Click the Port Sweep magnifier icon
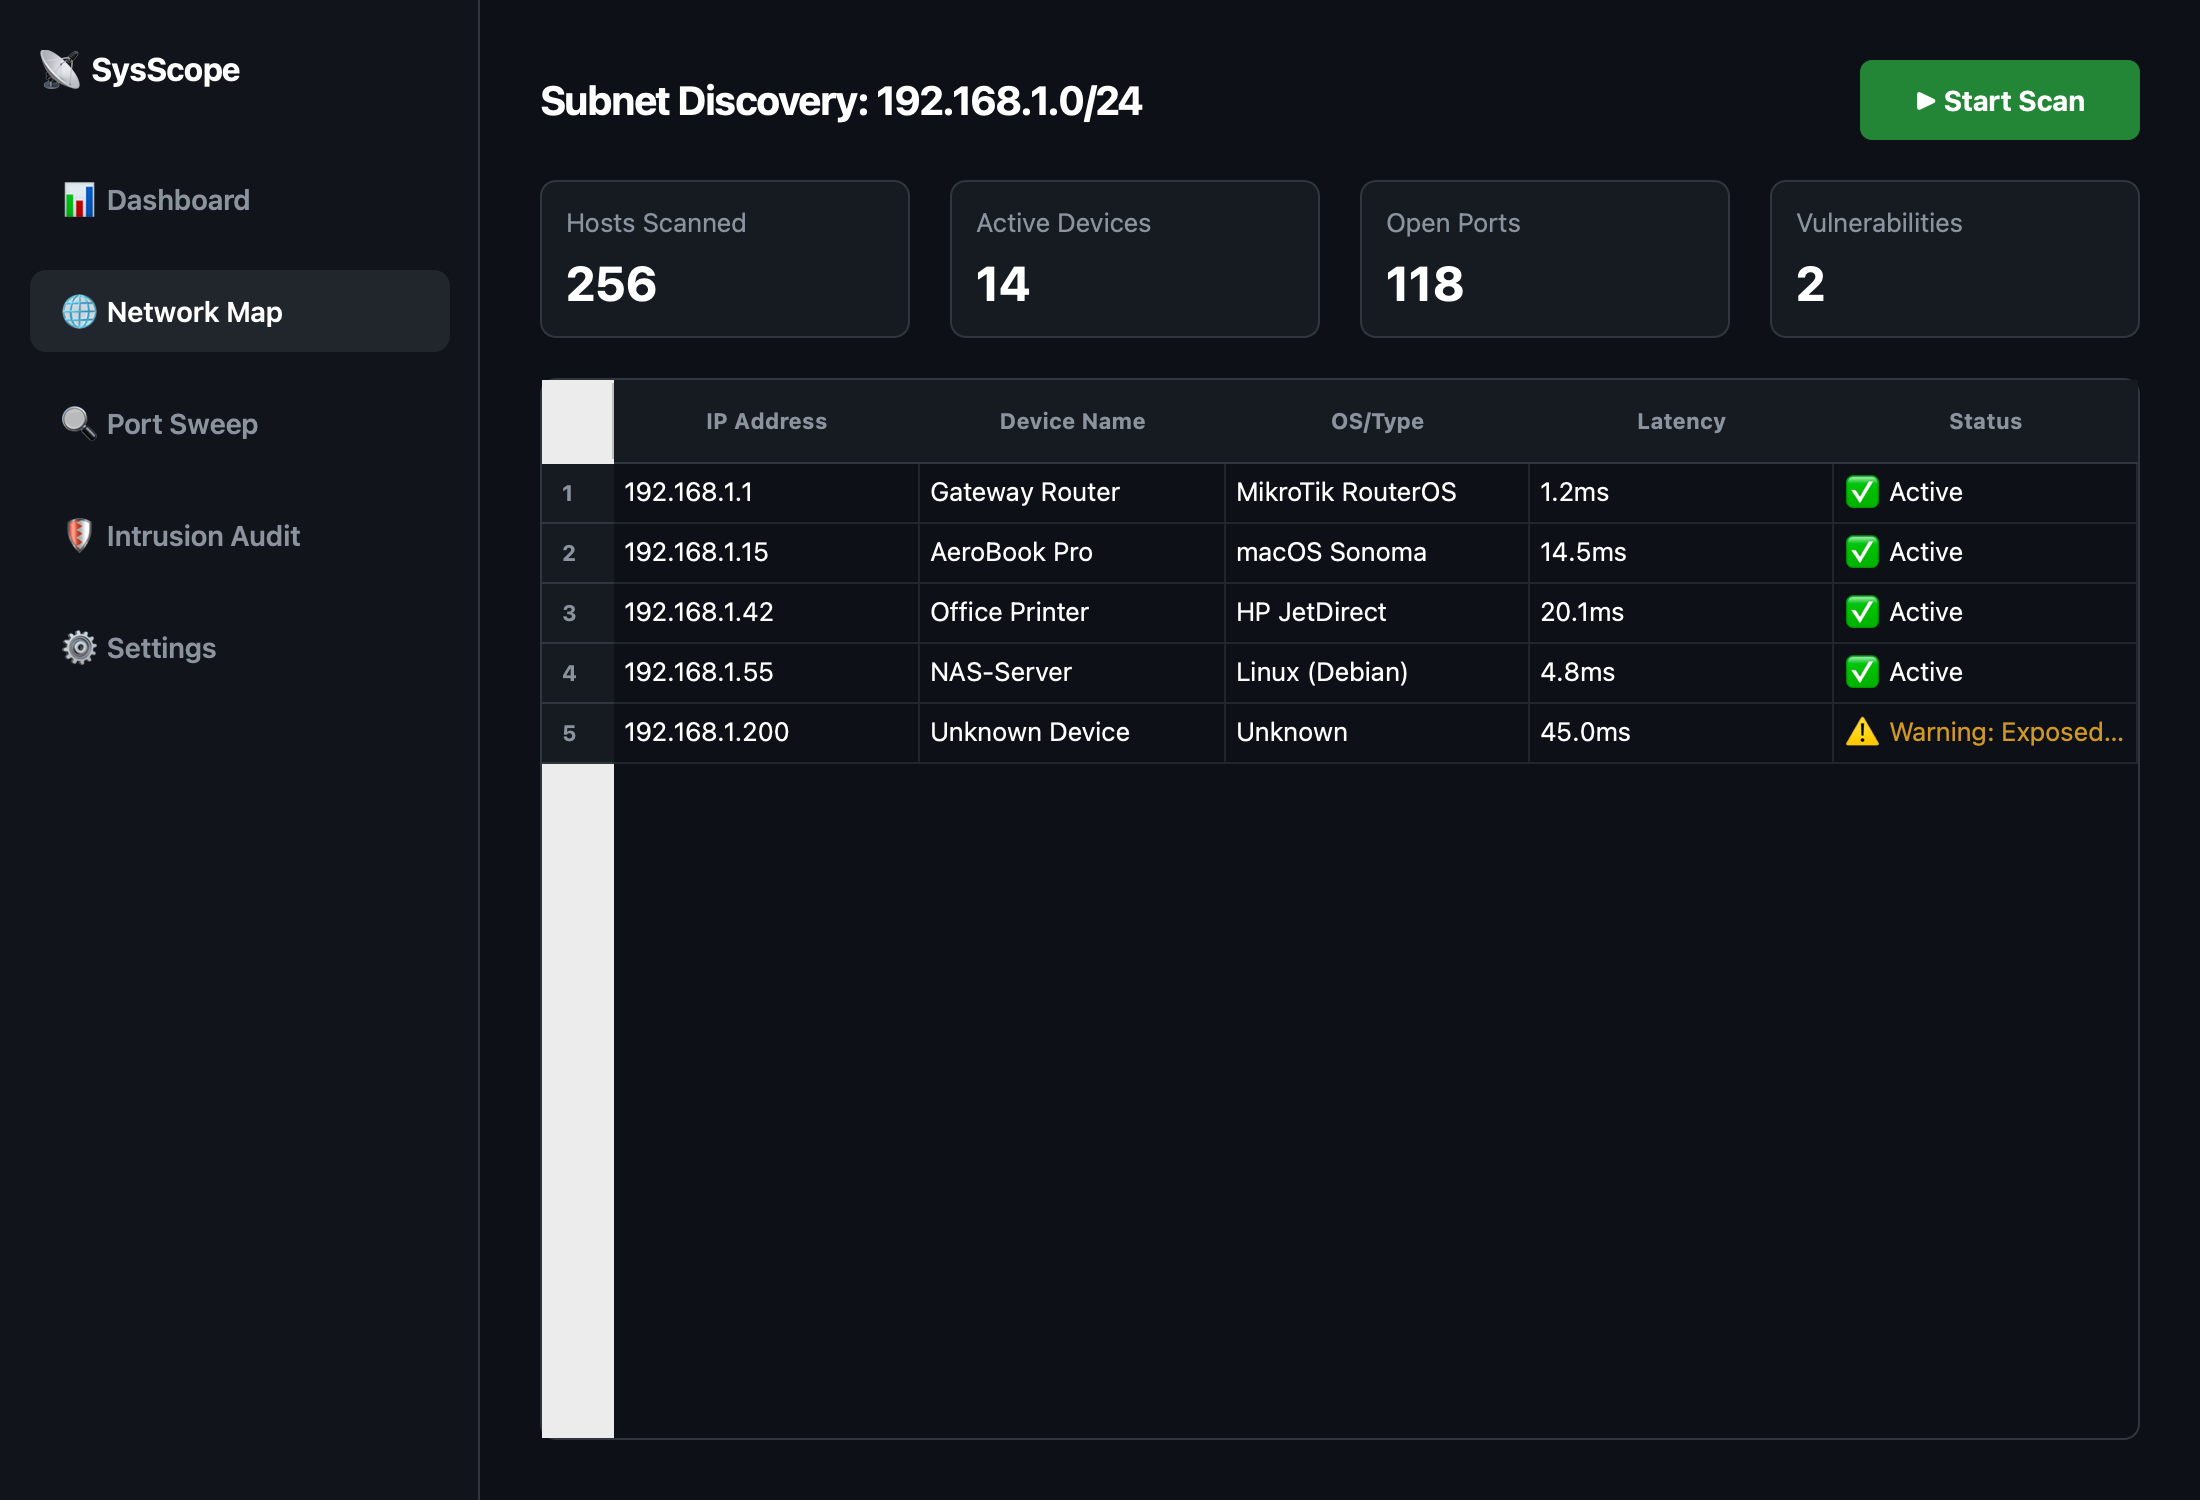The height and width of the screenshot is (1500, 2200). (x=76, y=423)
